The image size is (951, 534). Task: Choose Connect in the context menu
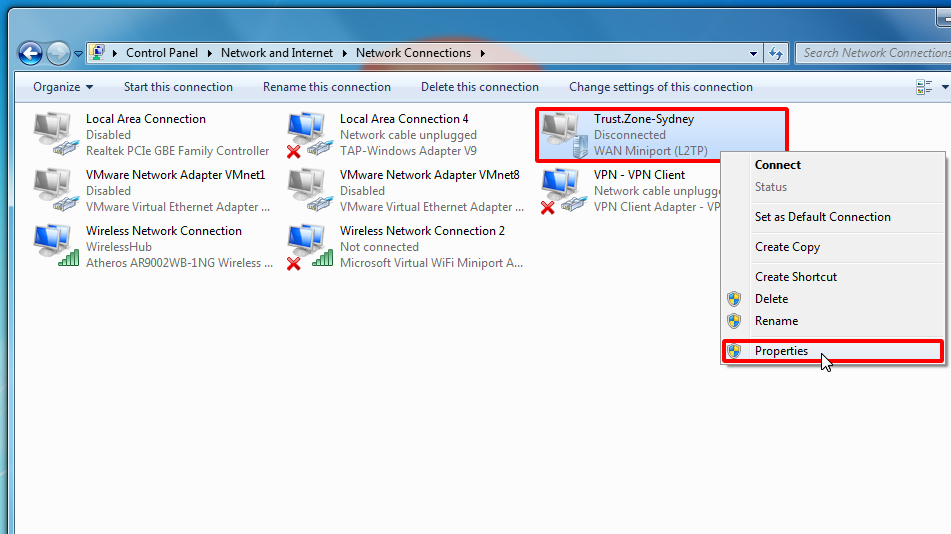[x=777, y=165]
